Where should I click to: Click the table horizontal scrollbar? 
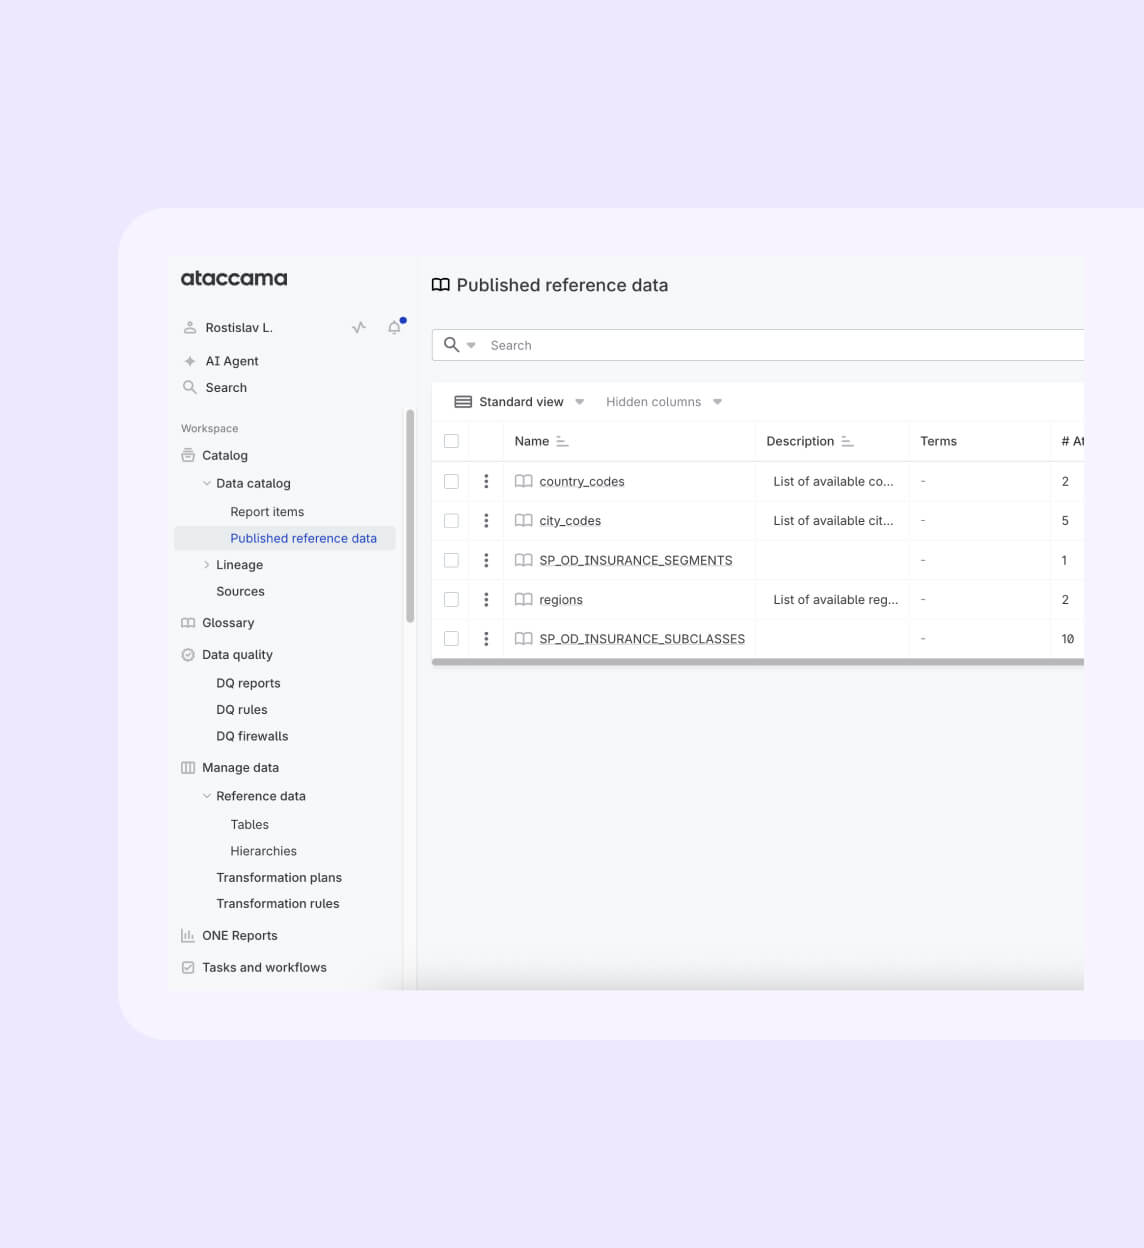tap(758, 662)
